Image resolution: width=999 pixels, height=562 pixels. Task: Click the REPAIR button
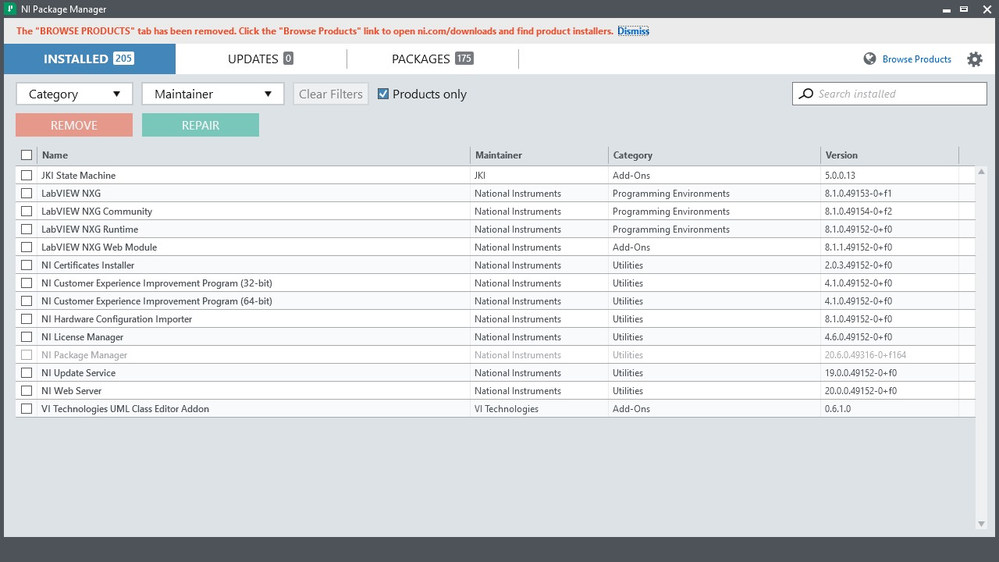click(x=200, y=125)
